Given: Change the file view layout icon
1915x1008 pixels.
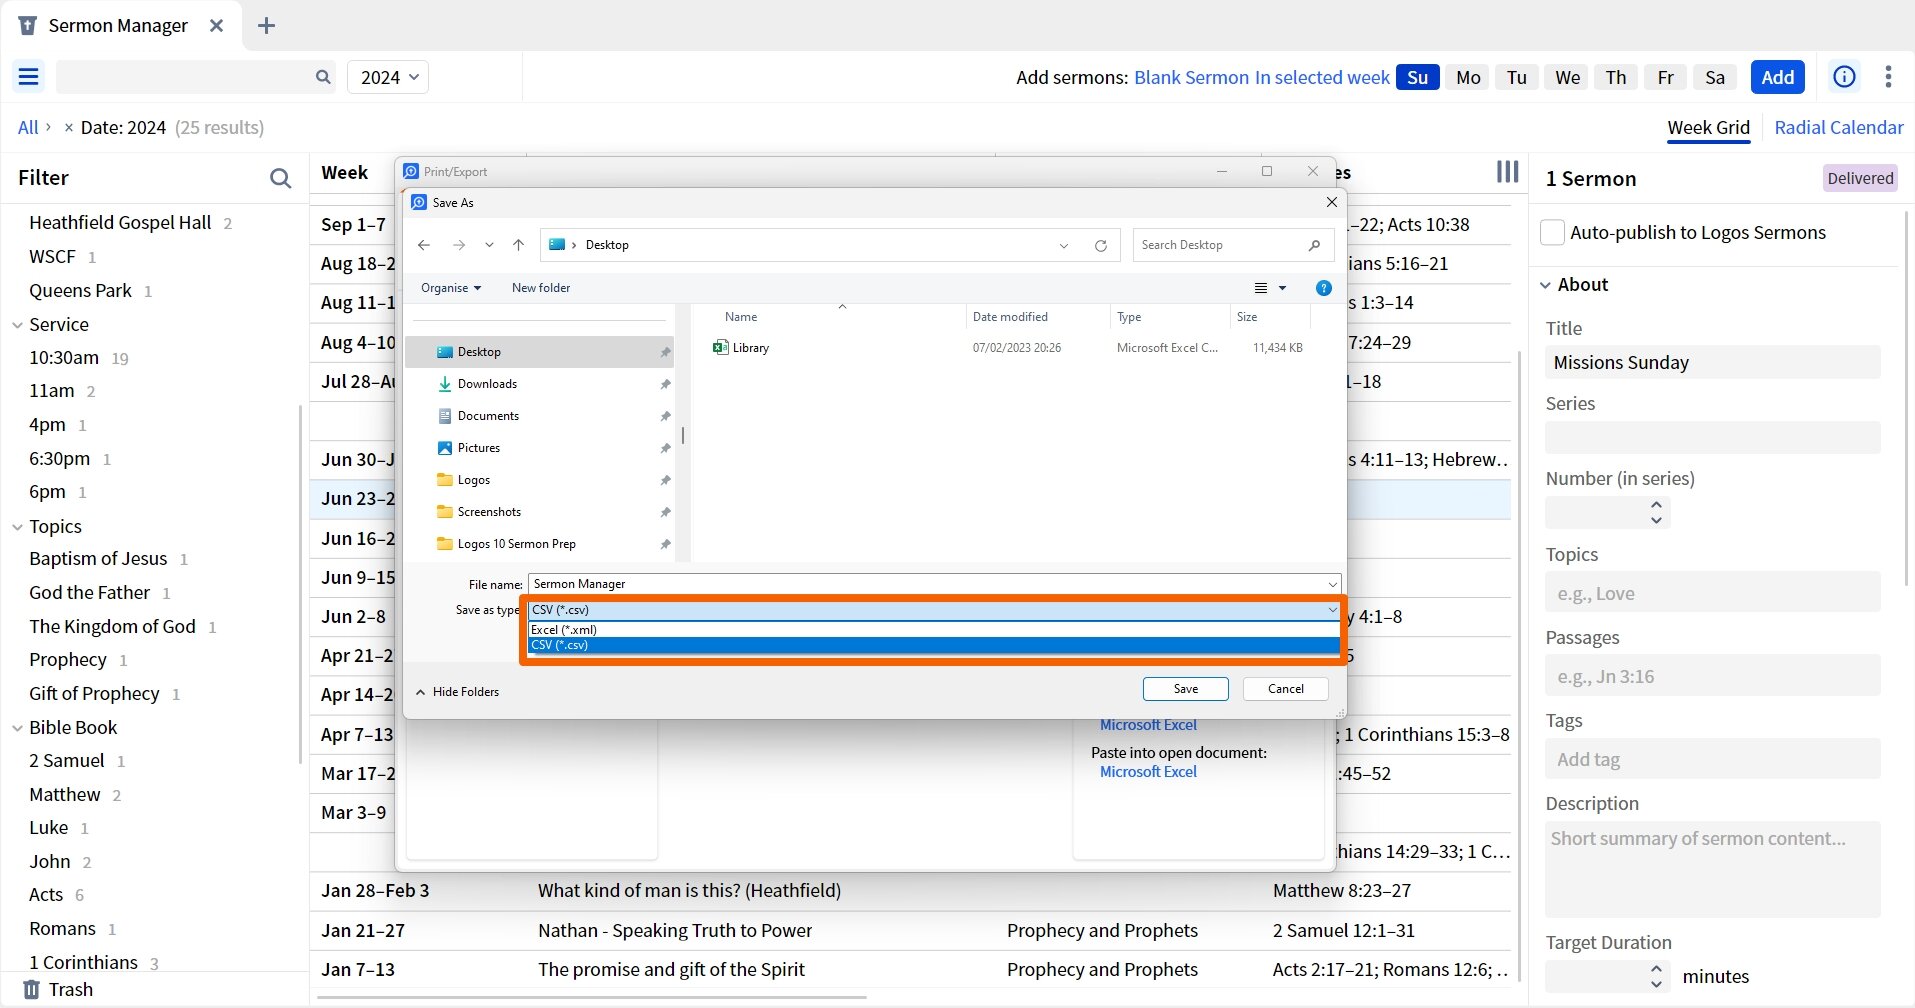Looking at the screenshot, I should coord(1261,288).
